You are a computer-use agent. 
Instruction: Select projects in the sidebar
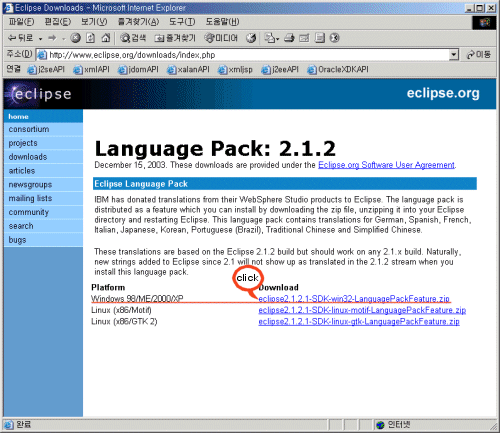point(43,143)
